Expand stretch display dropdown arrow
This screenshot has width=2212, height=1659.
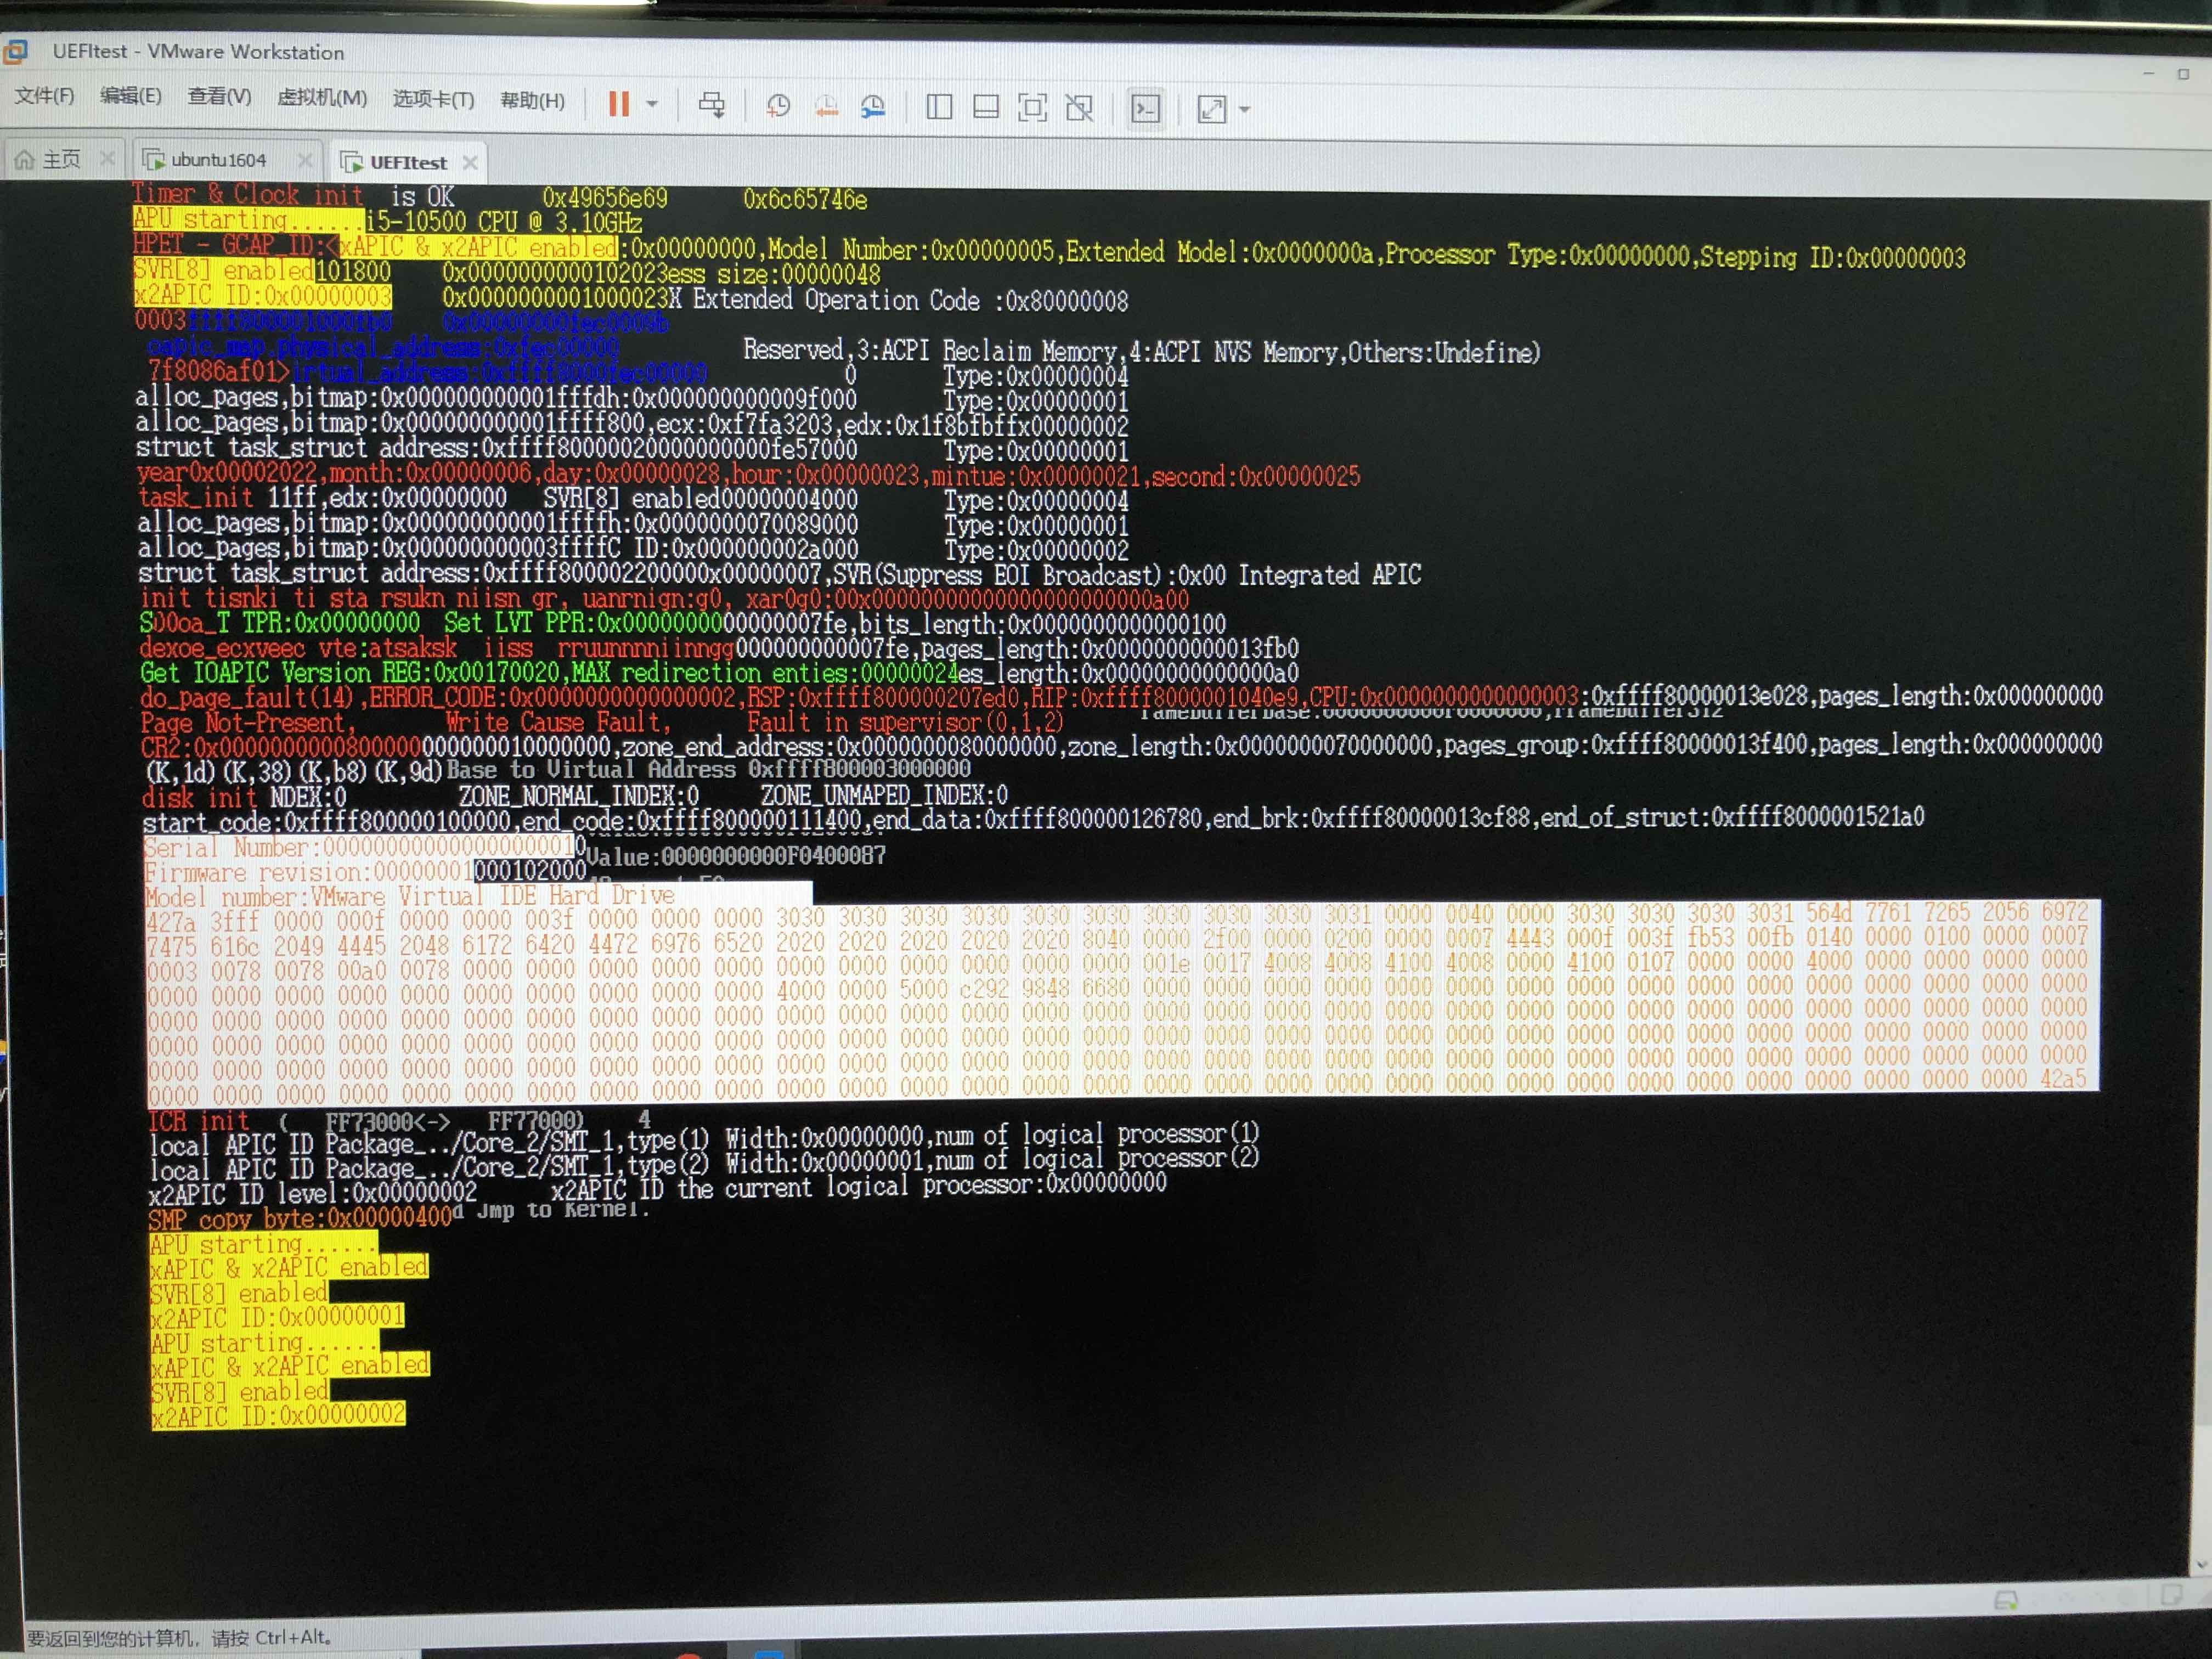pyautogui.click(x=1244, y=109)
